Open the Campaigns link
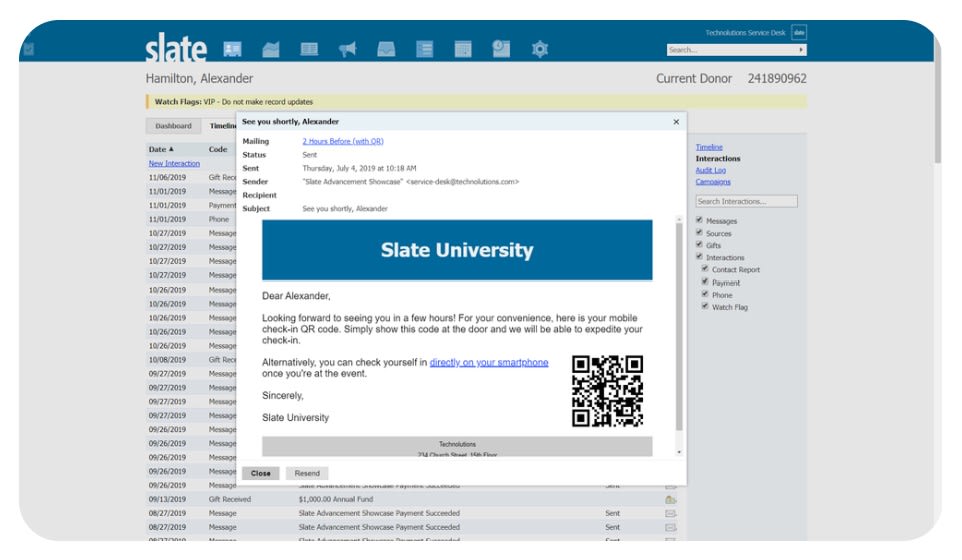Screen dimensions: 962x560 click(x=713, y=182)
